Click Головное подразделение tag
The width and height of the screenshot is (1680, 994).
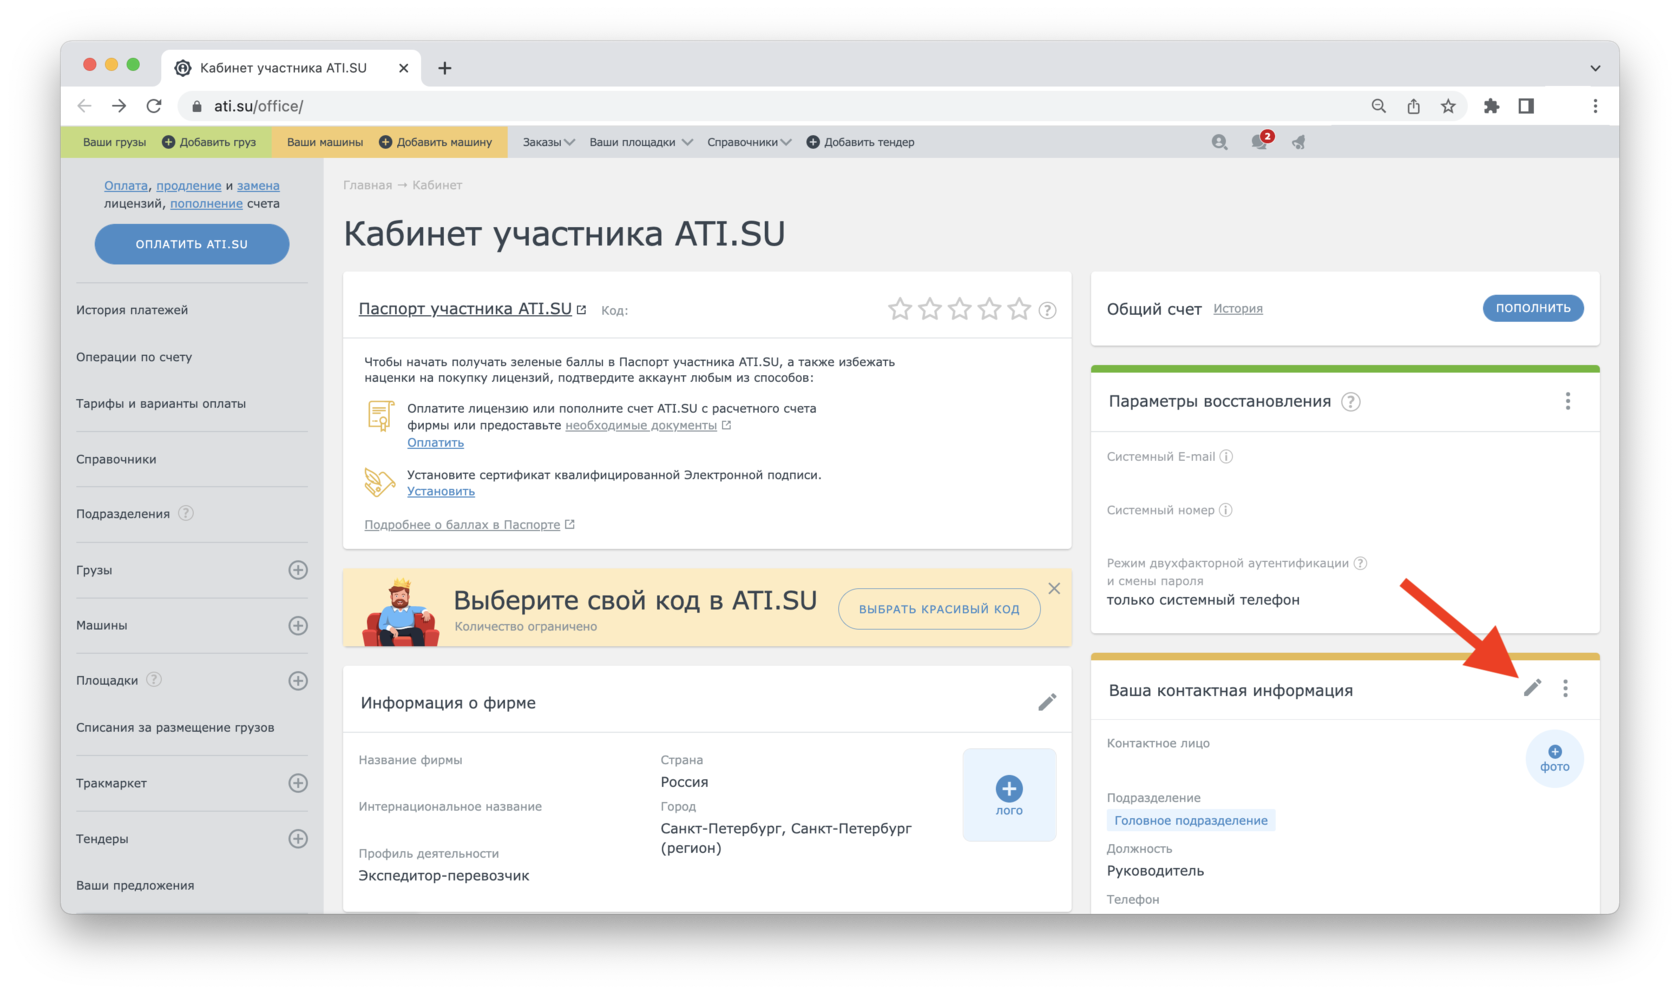click(x=1191, y=821)
